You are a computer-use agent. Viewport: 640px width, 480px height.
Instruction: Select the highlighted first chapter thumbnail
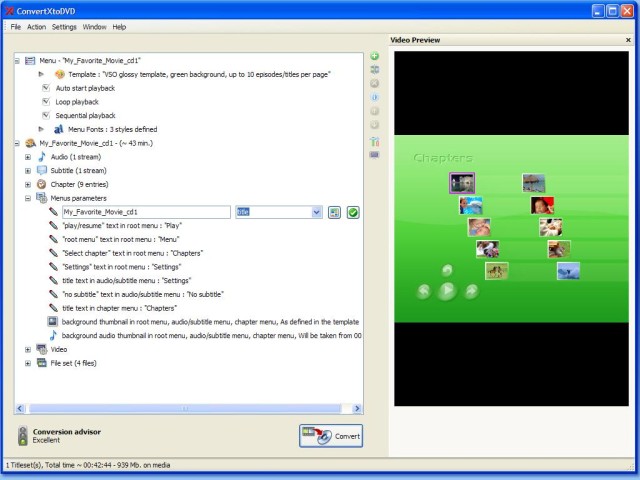(x=462, y=183)
